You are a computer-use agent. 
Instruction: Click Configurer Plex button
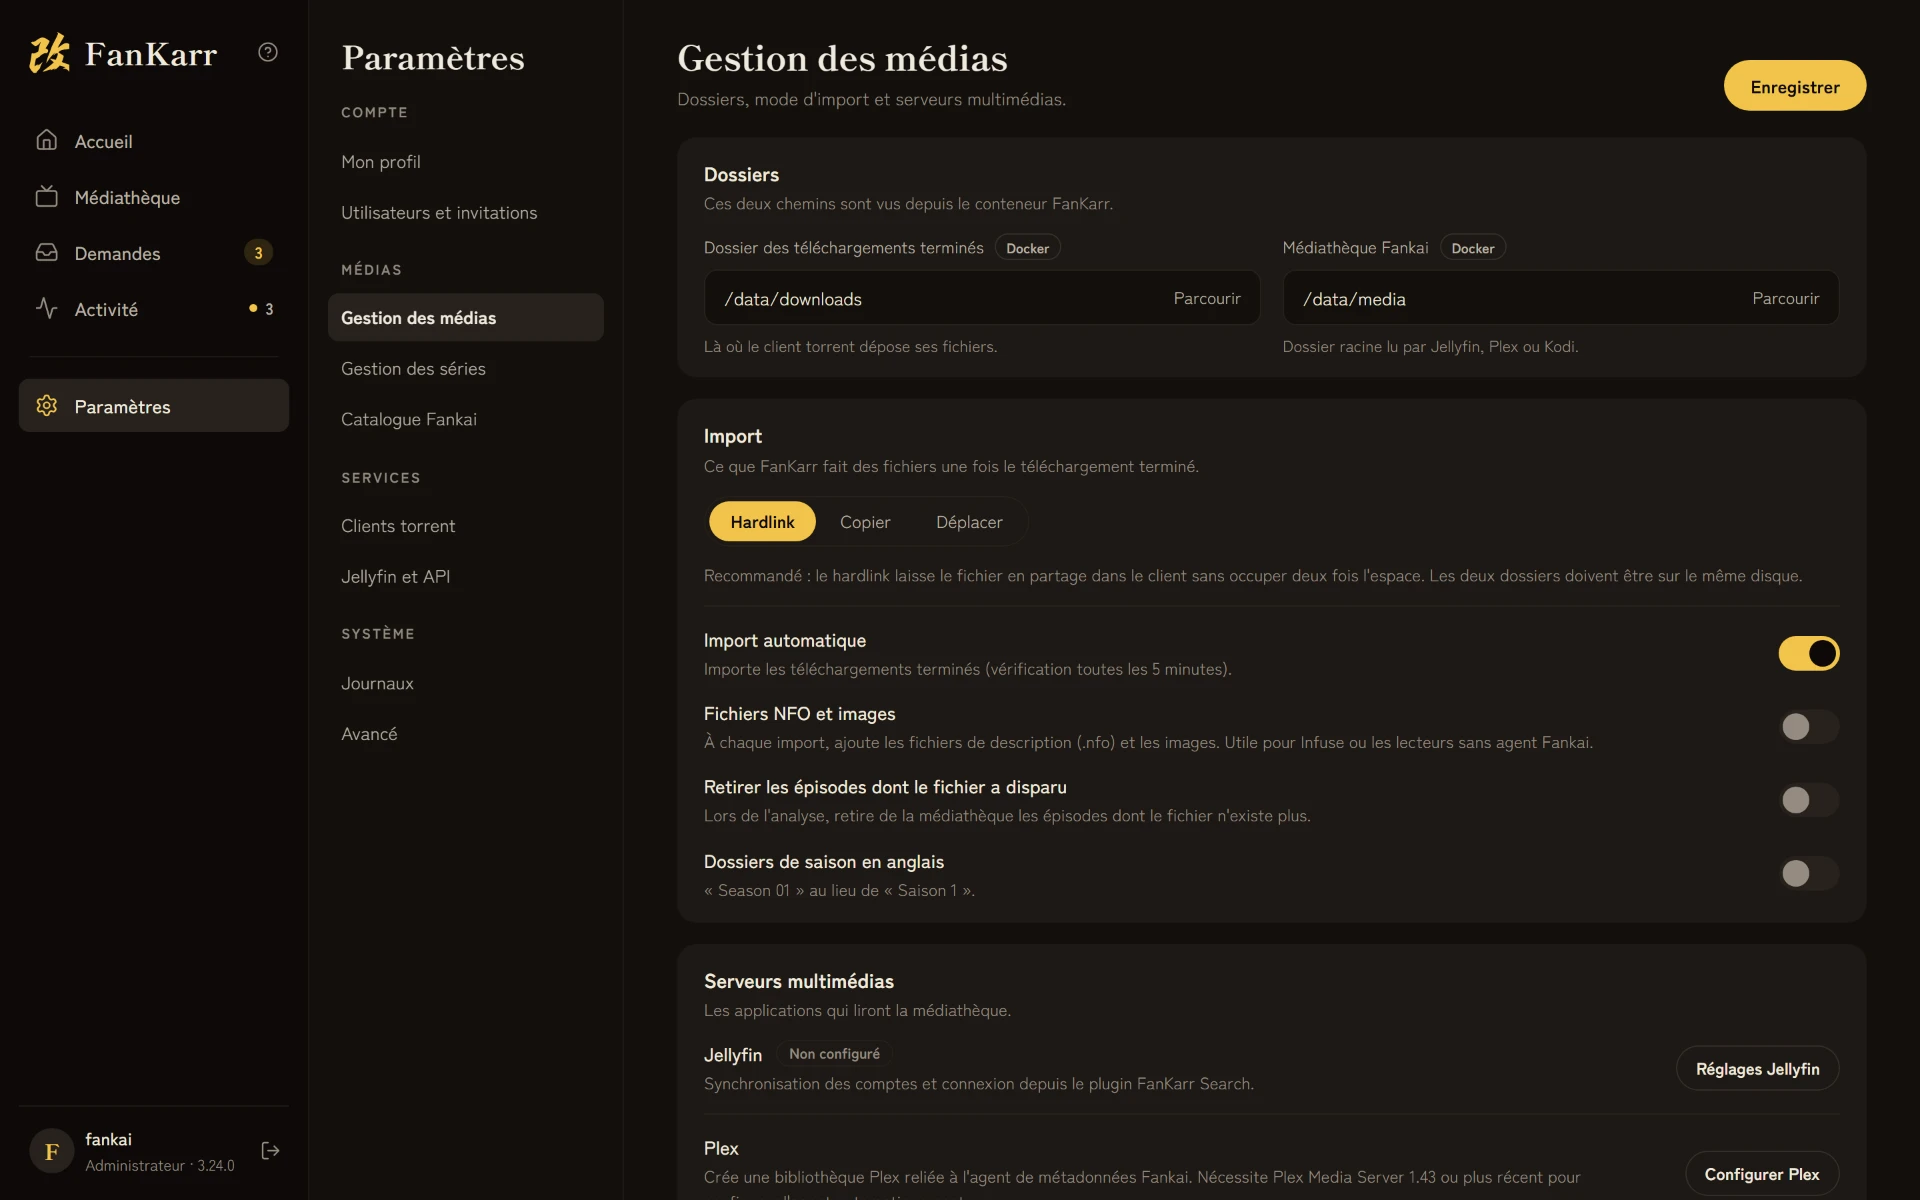tap(1762, 1174)
